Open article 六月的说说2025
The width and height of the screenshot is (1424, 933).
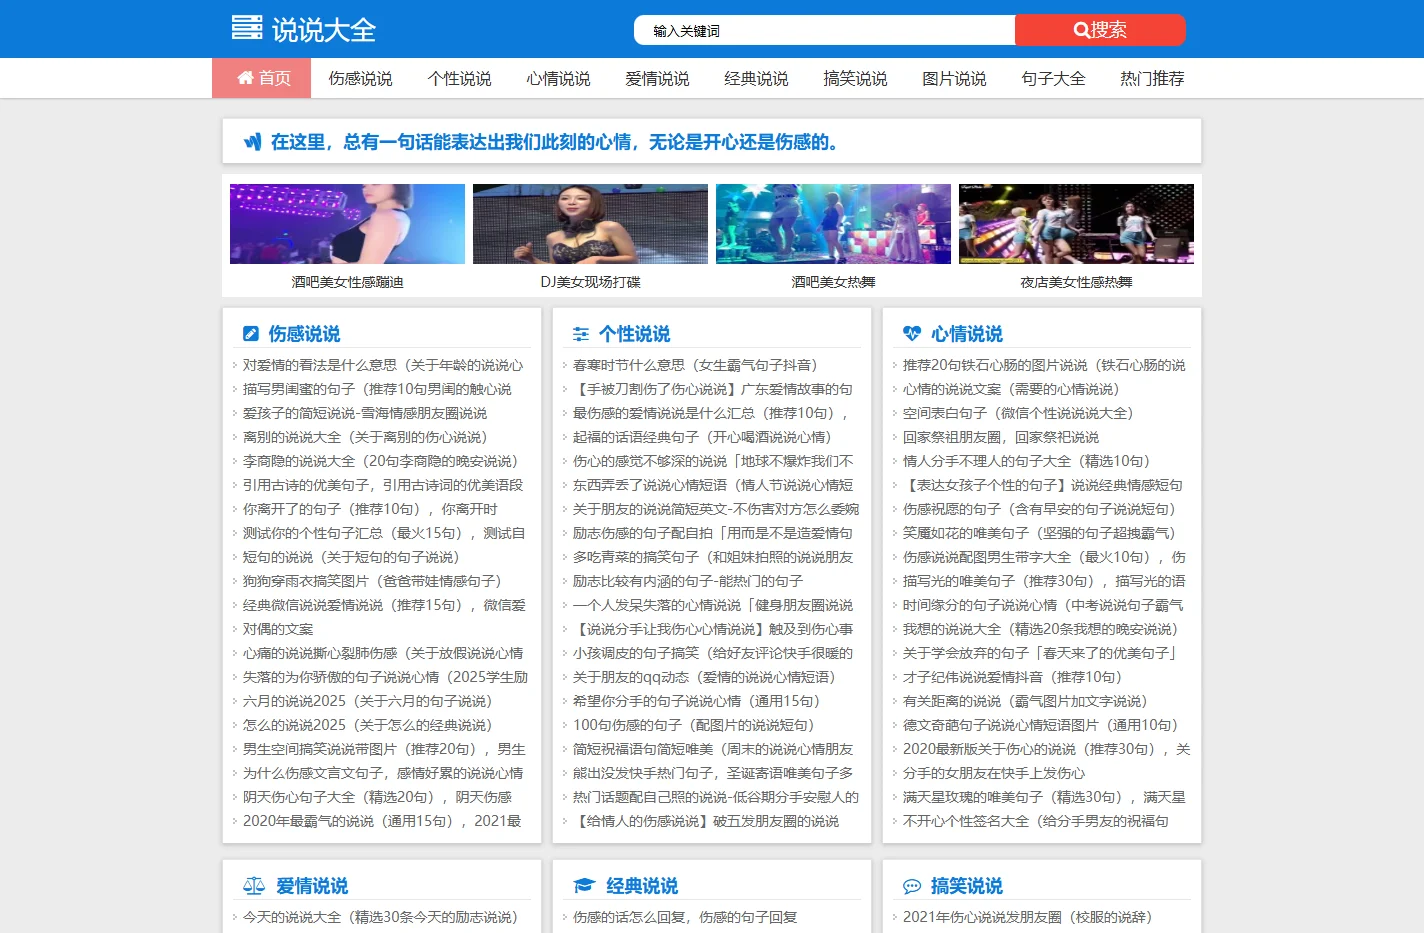click(x=368, y=701)
